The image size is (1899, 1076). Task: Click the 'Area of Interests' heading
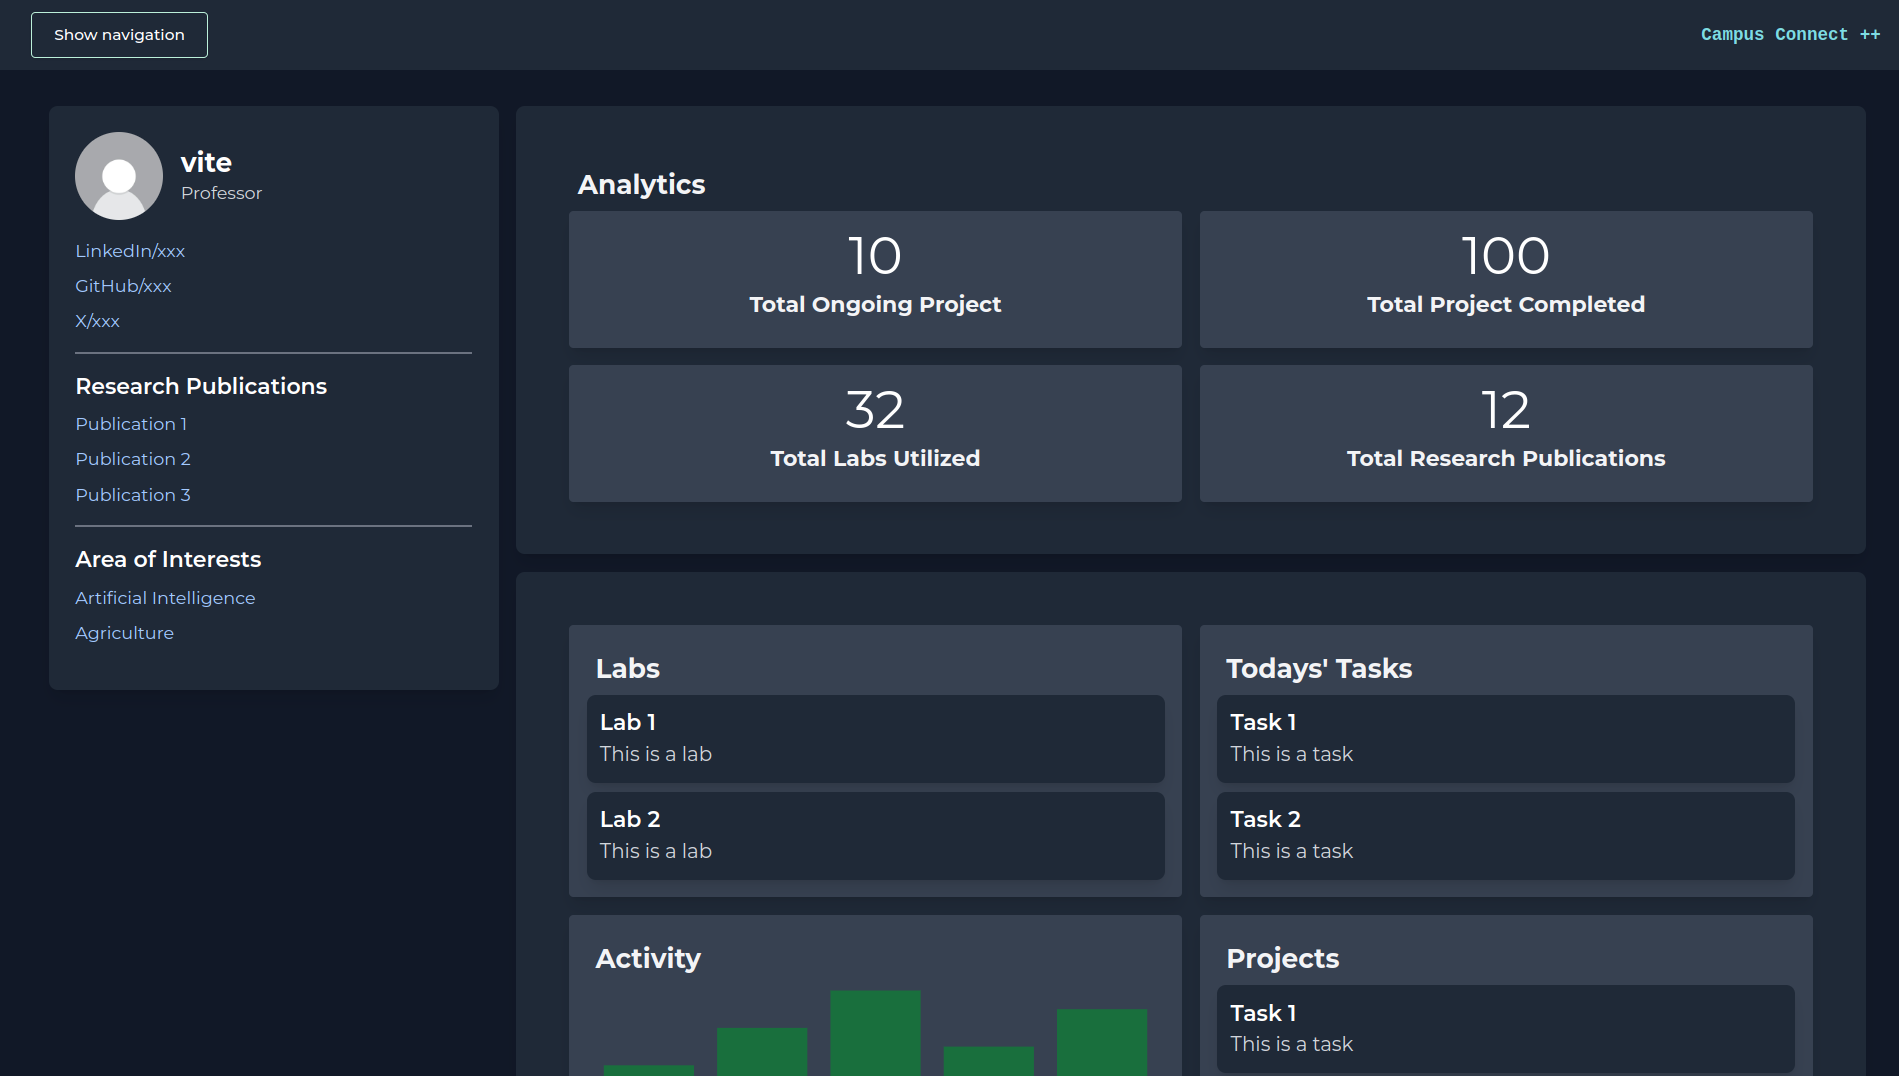168,559
